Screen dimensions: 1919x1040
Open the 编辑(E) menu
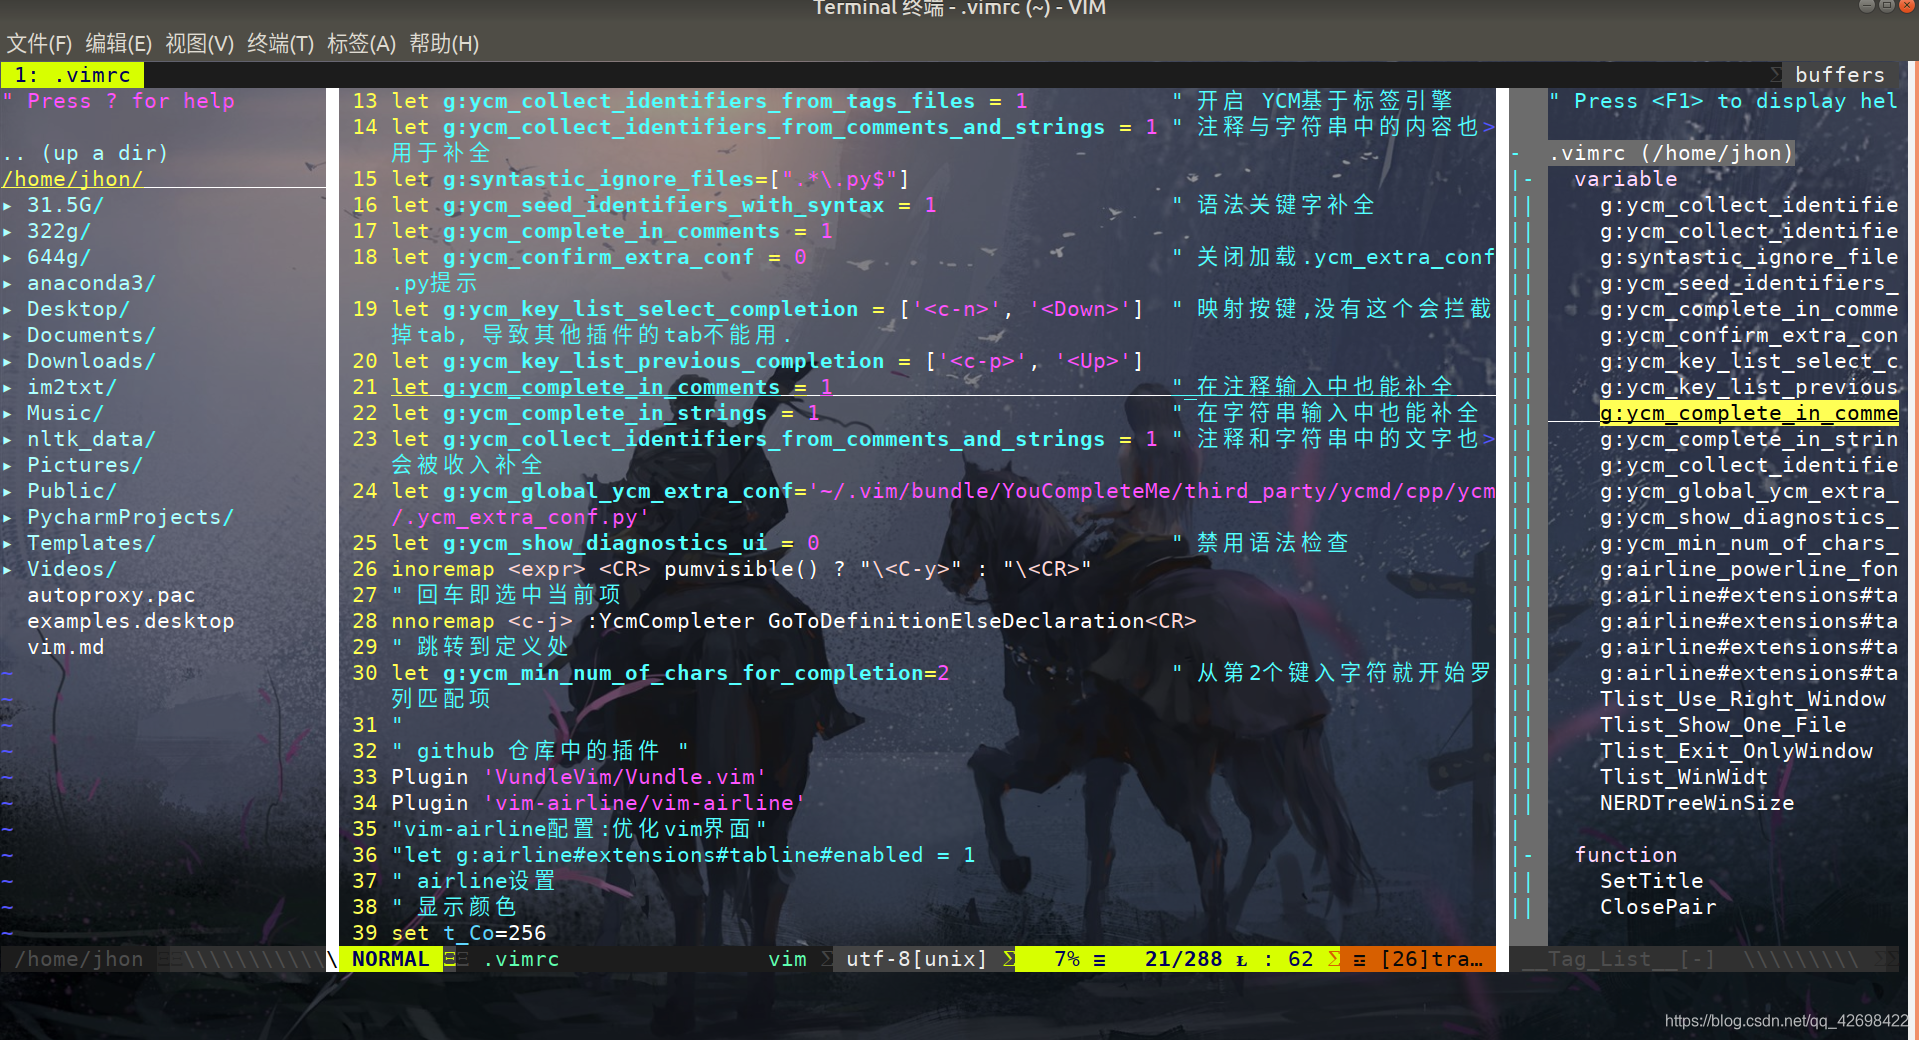tap(119, 44)
